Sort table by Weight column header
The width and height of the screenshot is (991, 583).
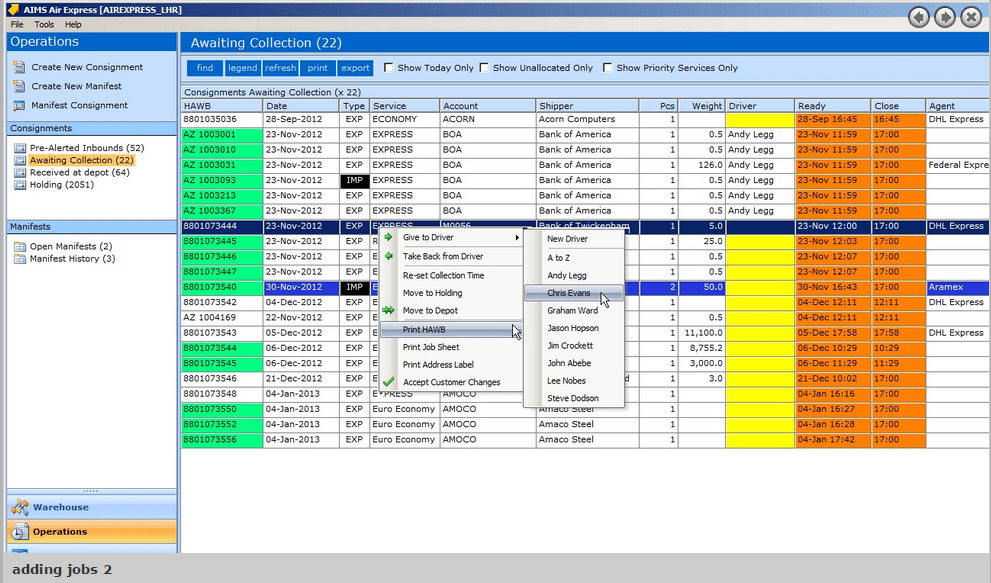click(x=706, y=106)
